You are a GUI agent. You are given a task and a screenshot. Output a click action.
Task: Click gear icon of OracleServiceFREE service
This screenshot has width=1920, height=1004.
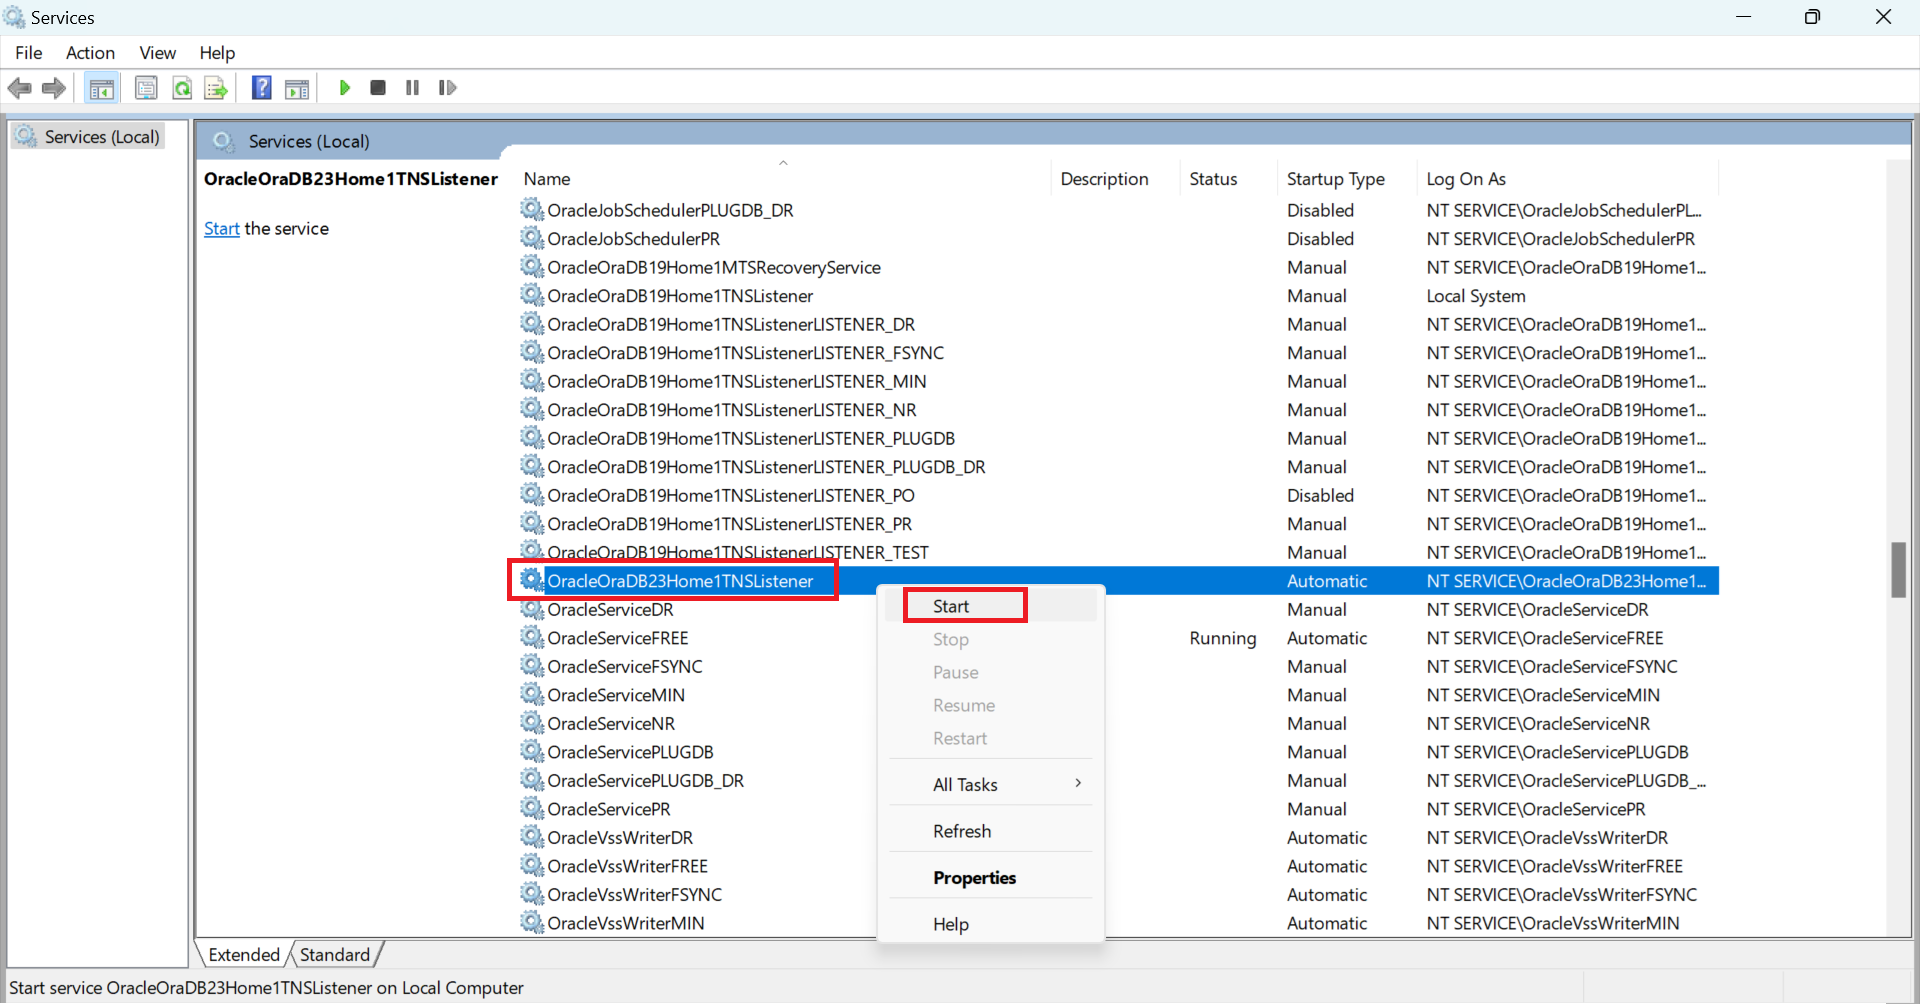(532, 637)
